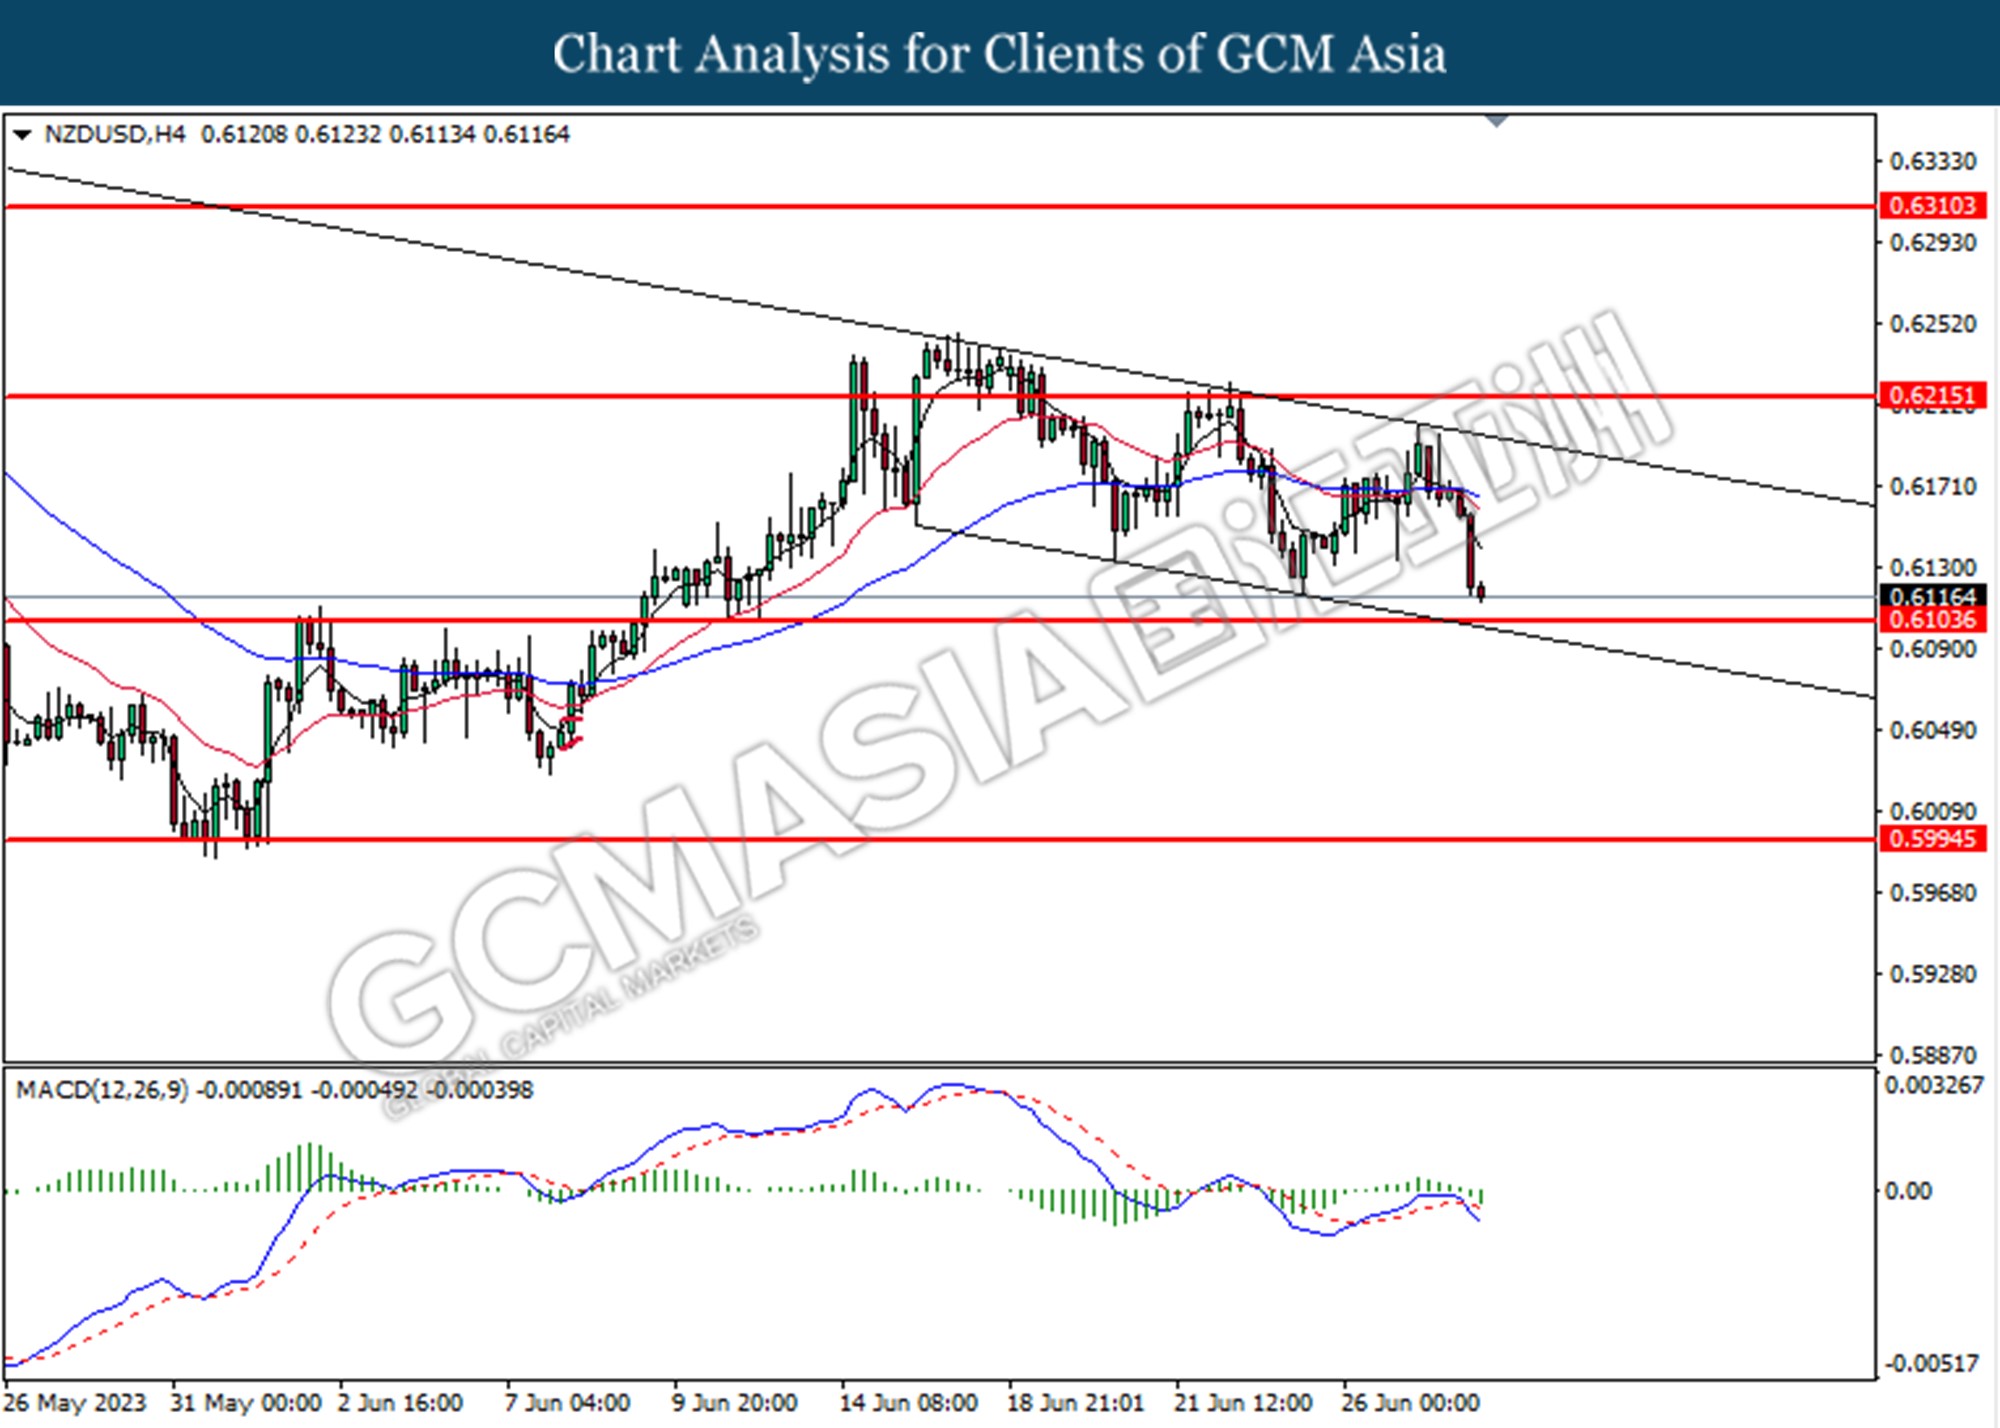Click the 0.61300 price scale value
The image size is (2000, 1428).
click(1932, 568)
